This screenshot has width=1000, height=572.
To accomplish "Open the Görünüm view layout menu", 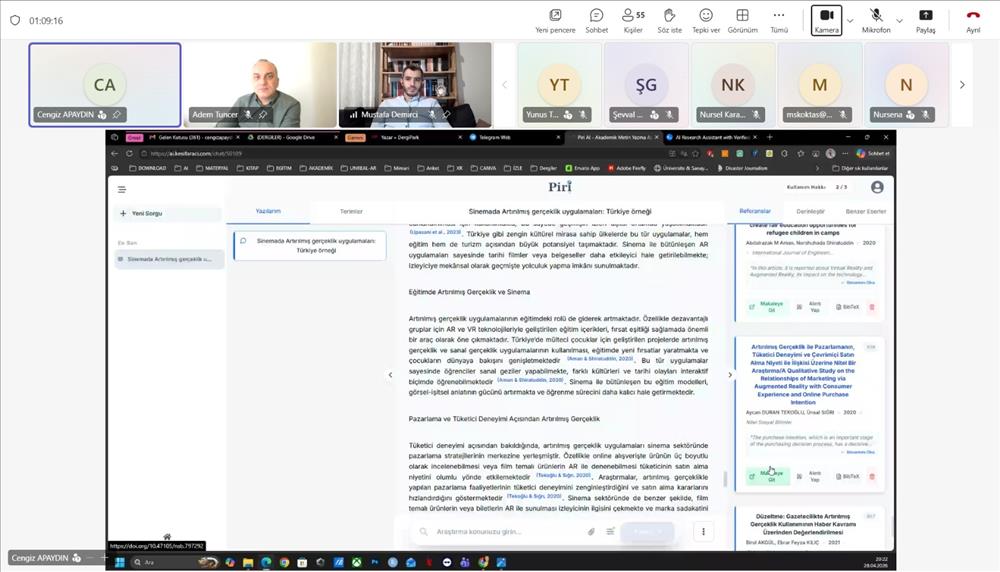I will click(742, 16).
